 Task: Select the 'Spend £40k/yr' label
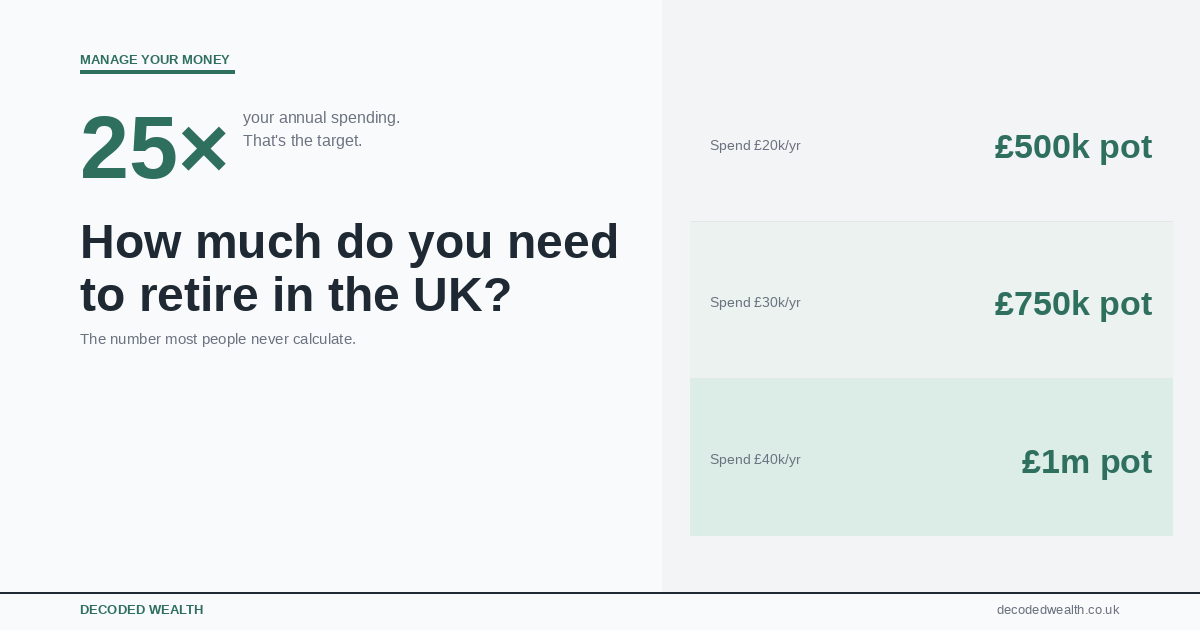click(x=755, y=460)
